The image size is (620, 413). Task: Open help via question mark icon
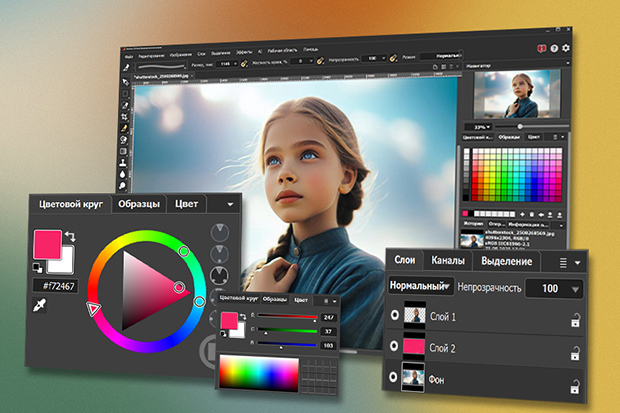coord(554,48)
